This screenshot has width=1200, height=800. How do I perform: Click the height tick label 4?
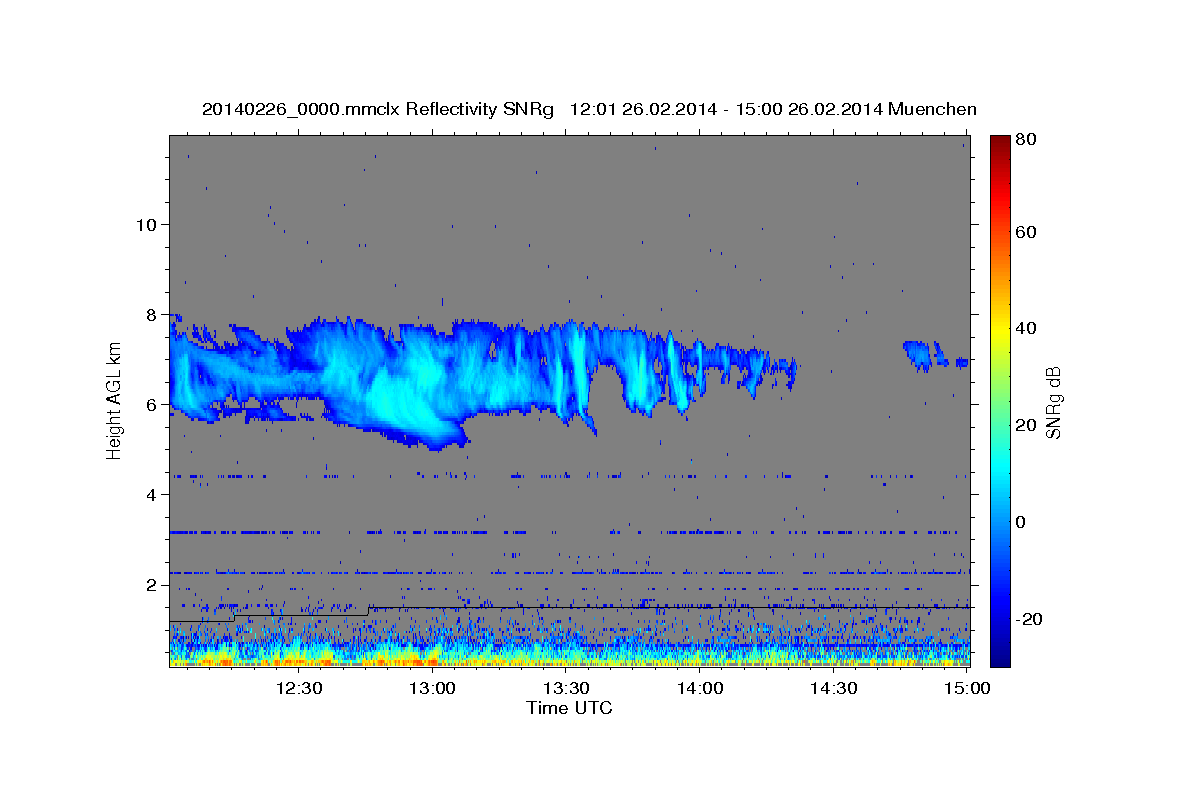[x=152, y=494]
